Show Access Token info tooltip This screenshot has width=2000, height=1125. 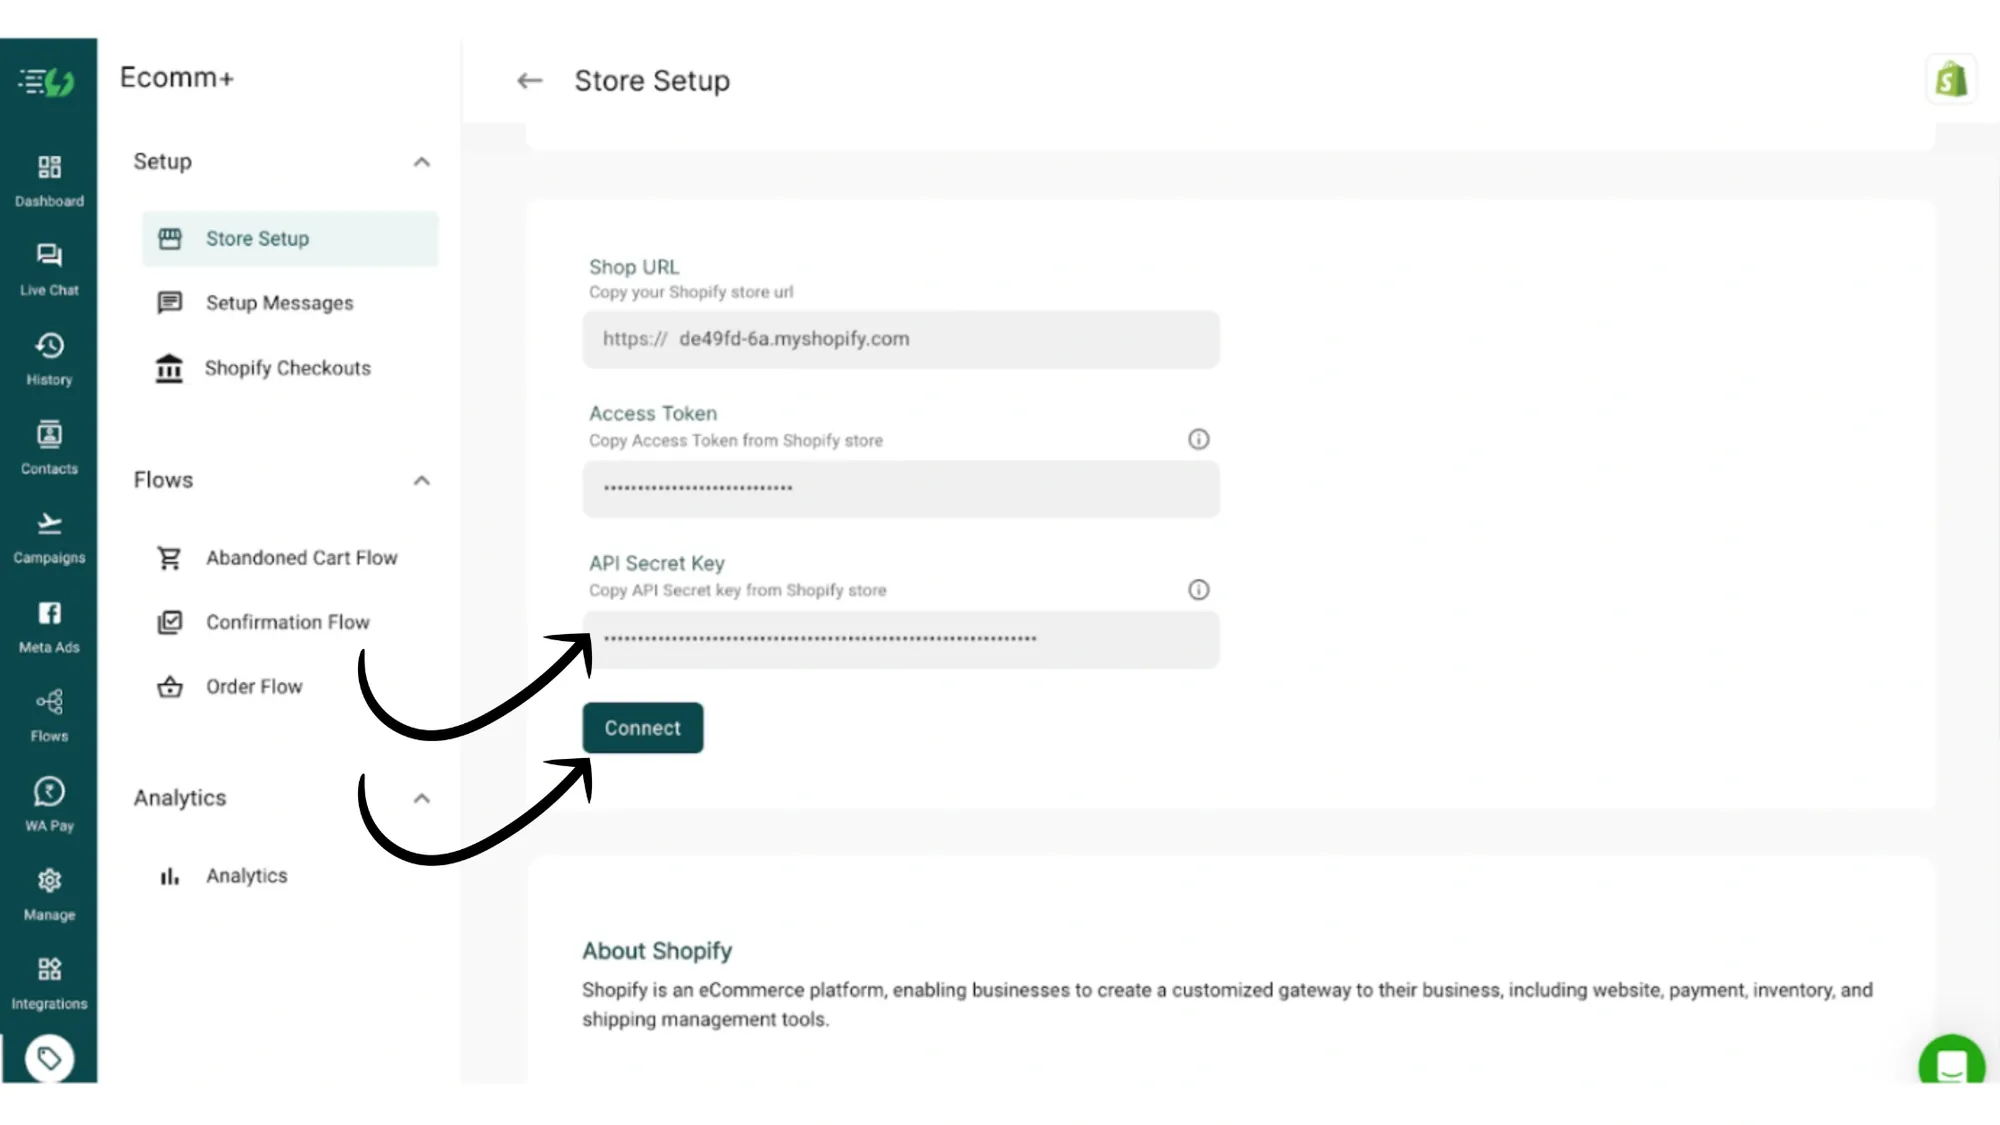1199,438
